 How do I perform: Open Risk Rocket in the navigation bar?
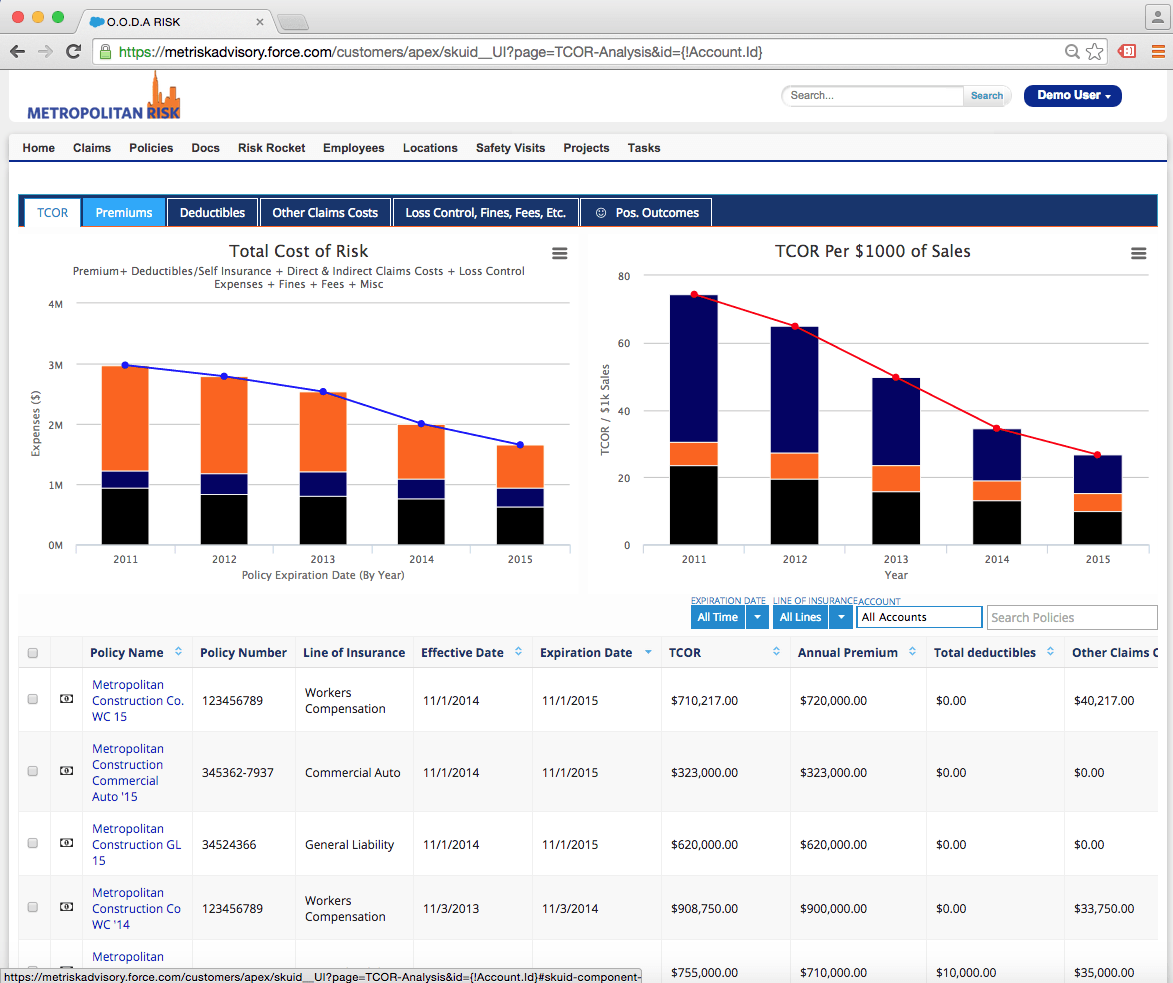(x=272, y=148)
